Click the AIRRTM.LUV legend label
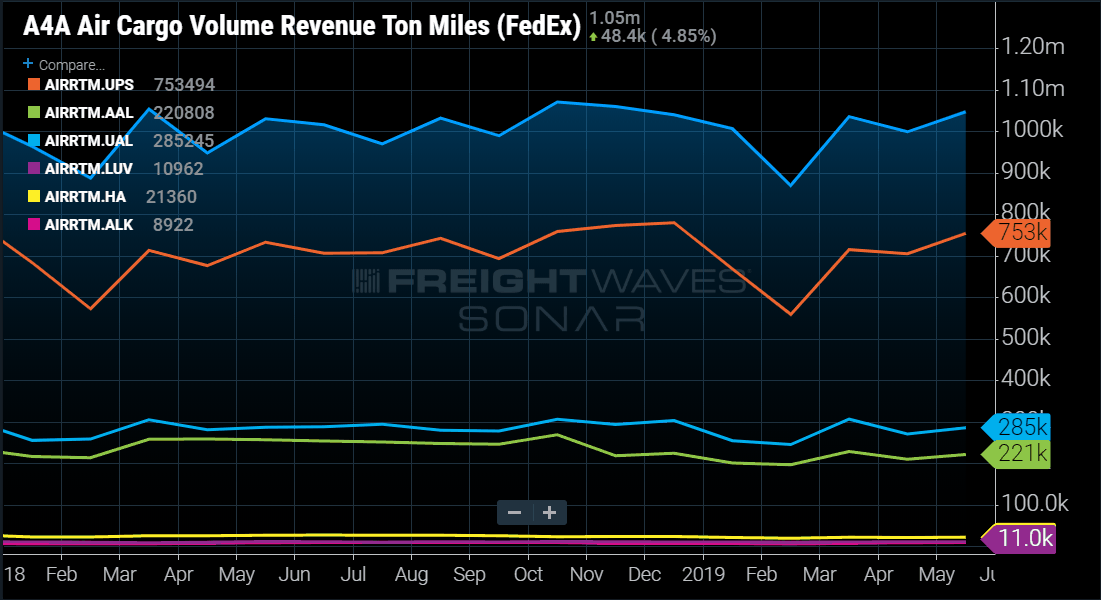This screenshot has width=1101, height=614. 88,169
